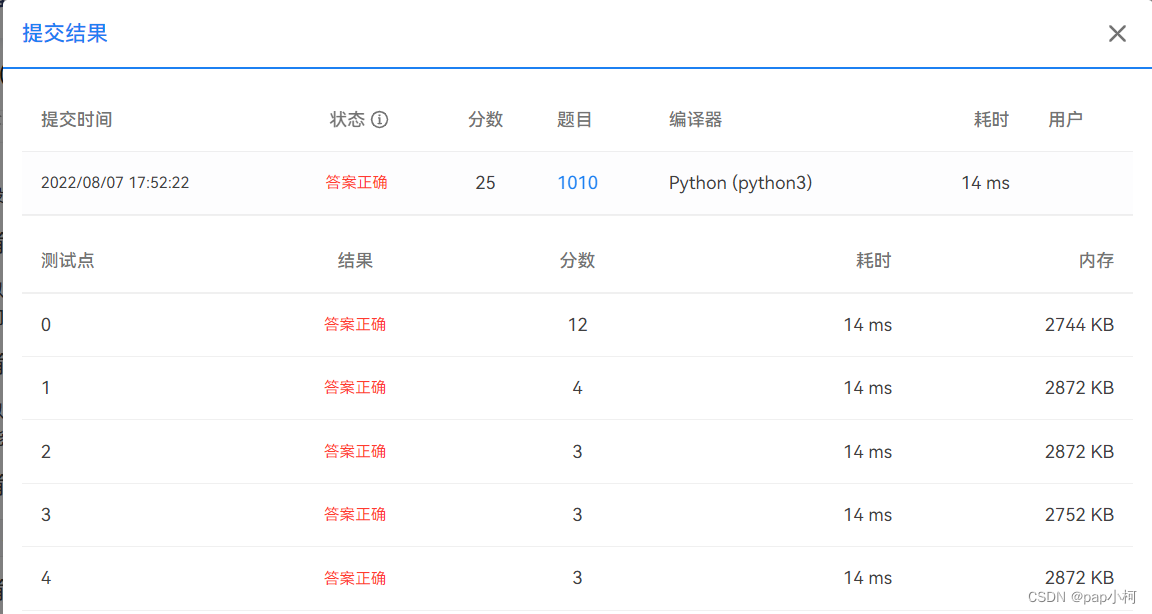The height and width of the screenshot is (614, 1152).
Task: Click the 耗时 header in the top table
Action: [x=990, y=118]
